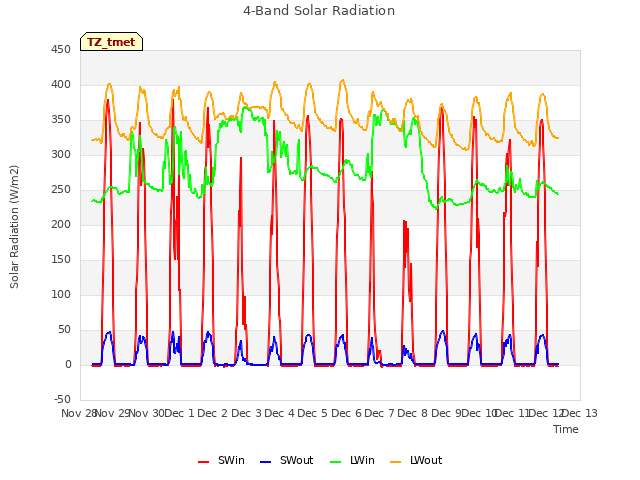
Task: Click the red SWin legend swatch
Action: point(203,462)
